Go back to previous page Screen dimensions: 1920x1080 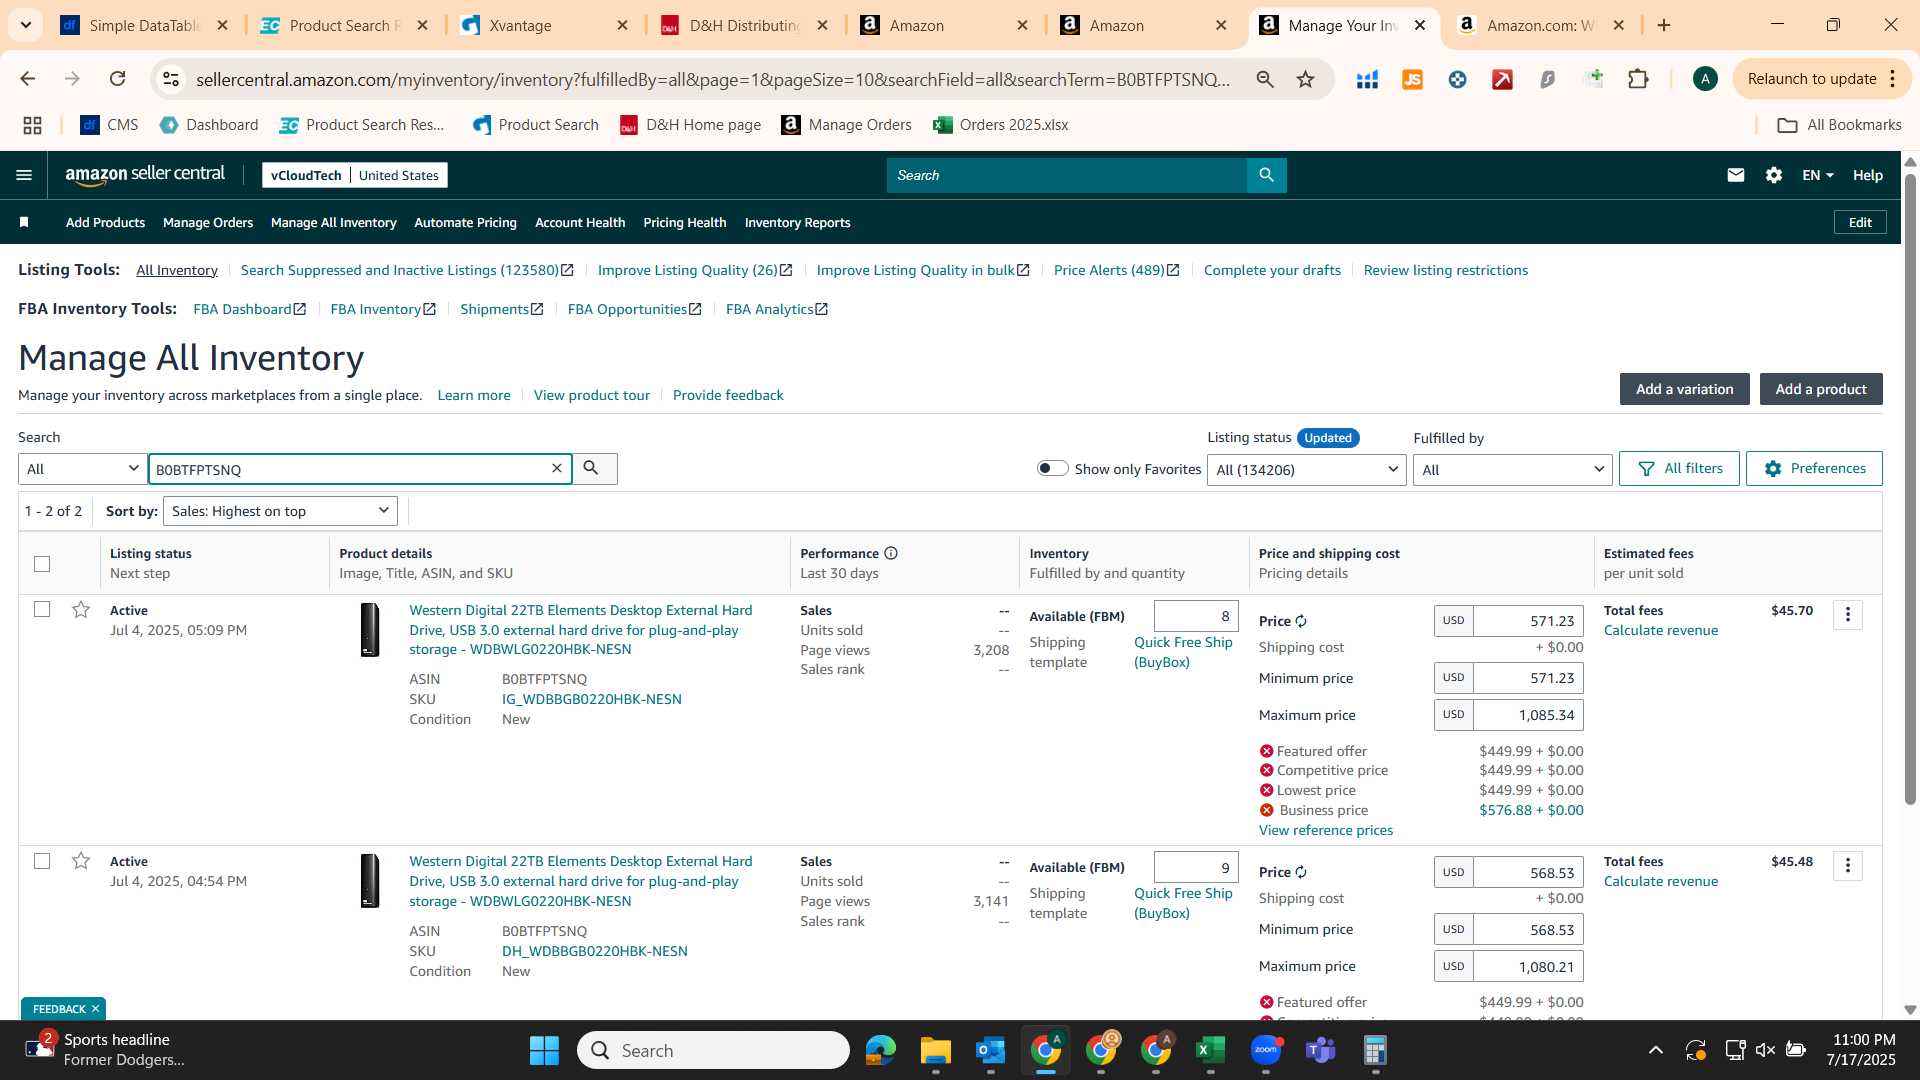click(x=28, y=79)
